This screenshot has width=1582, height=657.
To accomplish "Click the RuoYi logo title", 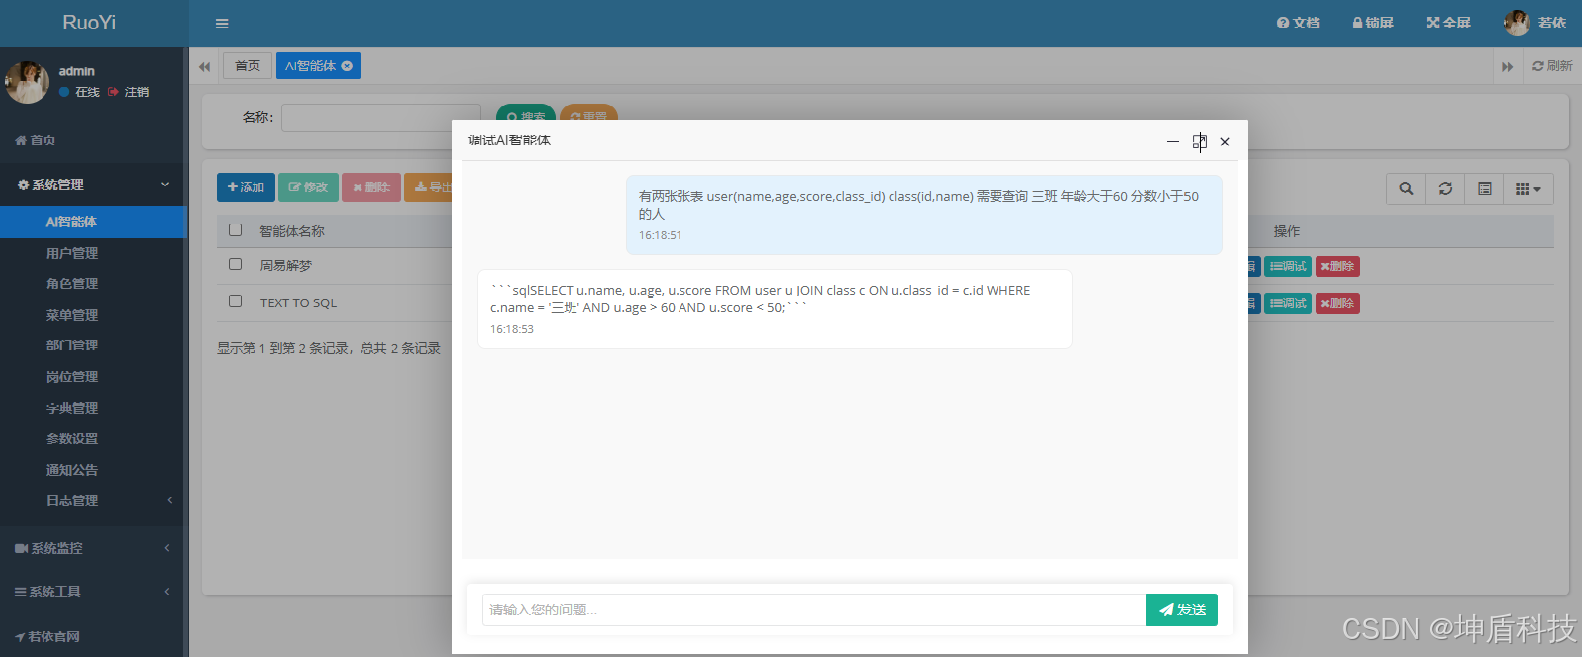I will [89, 22].
